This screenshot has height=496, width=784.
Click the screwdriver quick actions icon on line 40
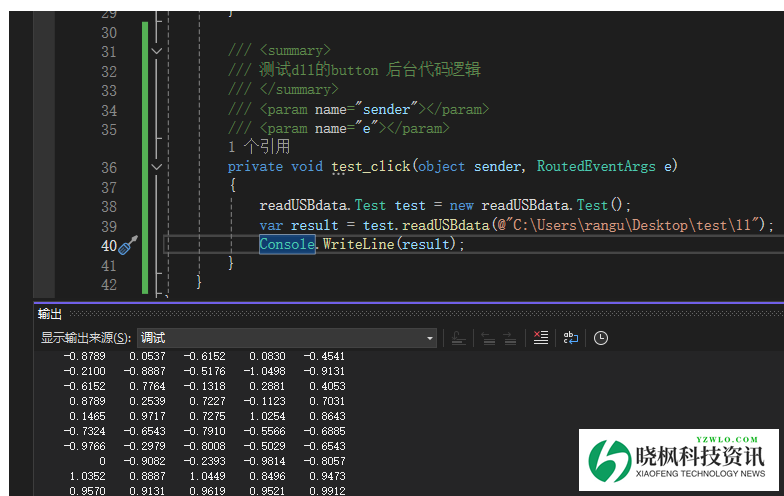(x=128, y=245)
